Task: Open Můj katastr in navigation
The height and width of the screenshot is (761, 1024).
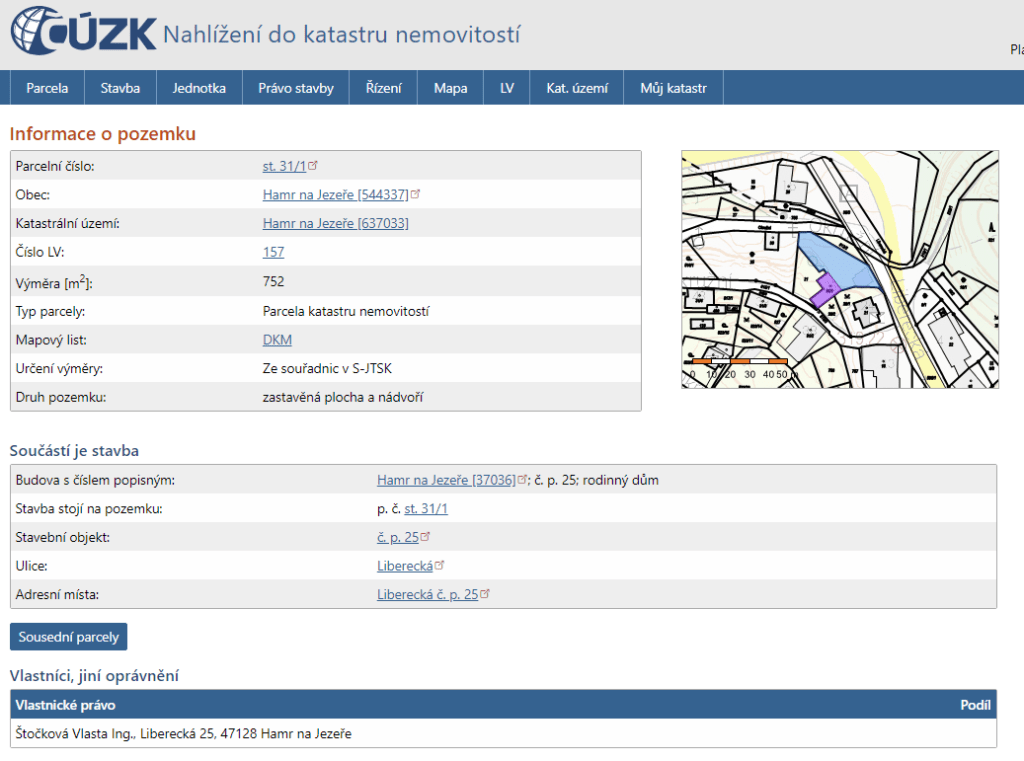Action: 673,88
